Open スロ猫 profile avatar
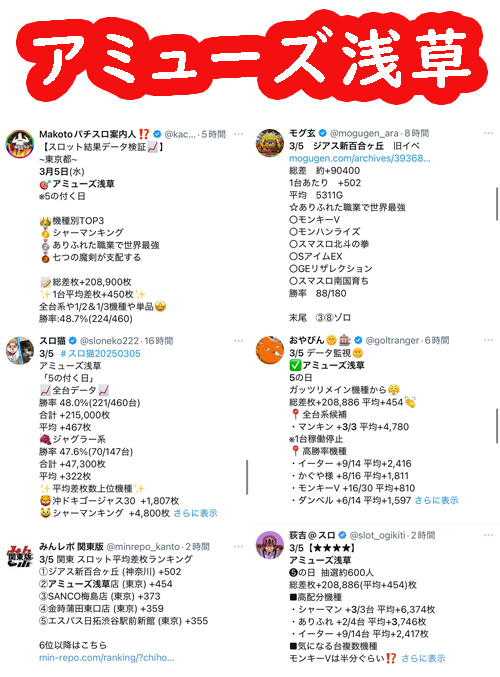The image size is (500, 677). (x=19, y=351)
